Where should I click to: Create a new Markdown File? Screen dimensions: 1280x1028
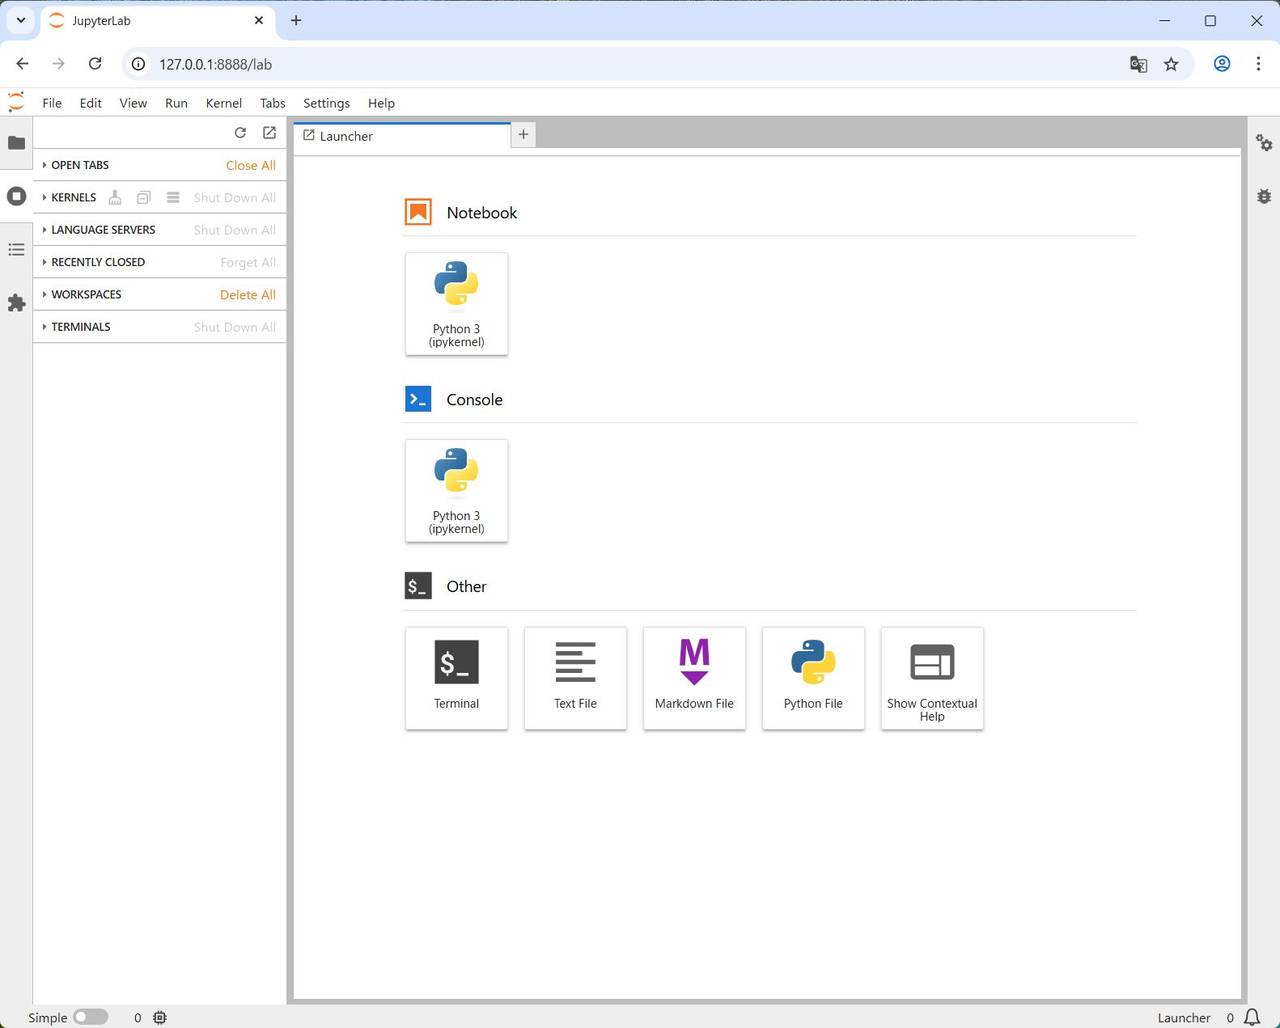click(x=694, y=678)
